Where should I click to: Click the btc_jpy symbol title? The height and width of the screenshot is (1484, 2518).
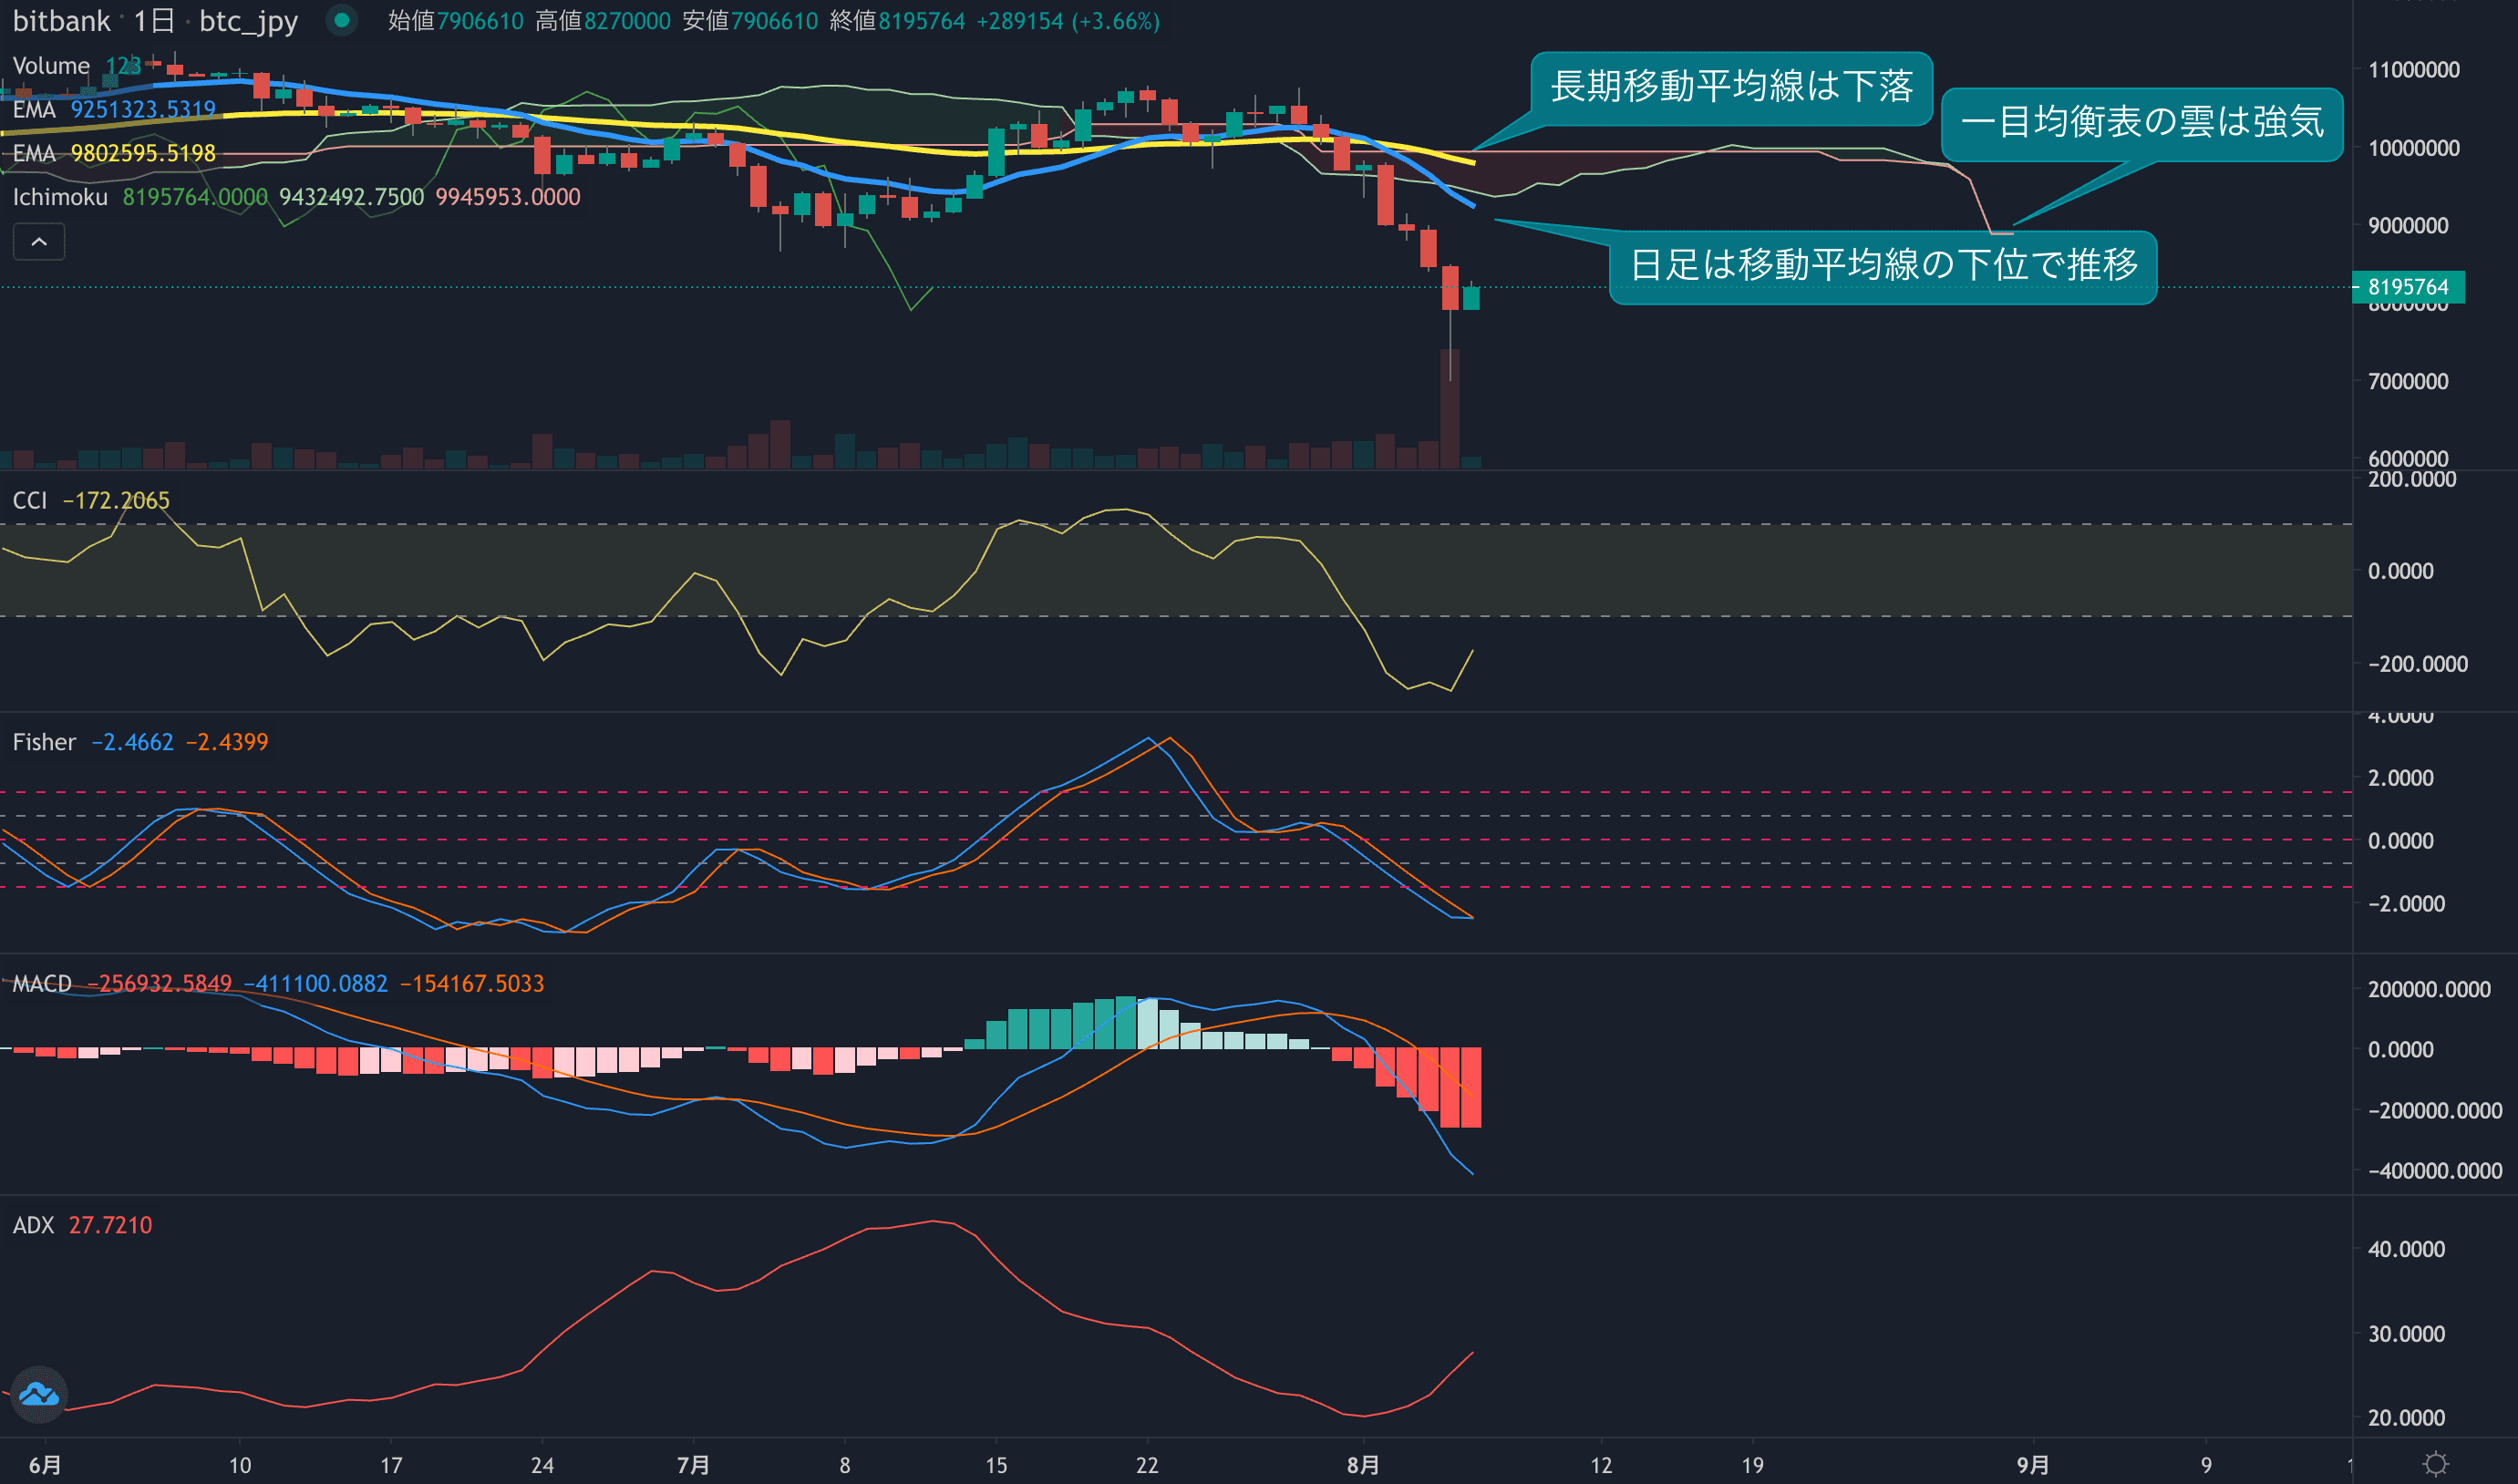[x=248, y=21]
